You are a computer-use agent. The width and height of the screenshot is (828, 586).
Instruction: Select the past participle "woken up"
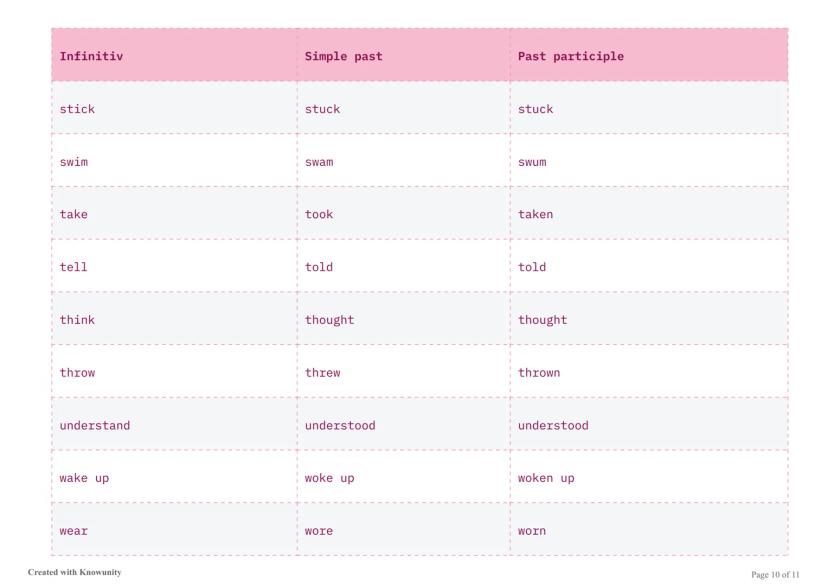[x=546, y=478]
